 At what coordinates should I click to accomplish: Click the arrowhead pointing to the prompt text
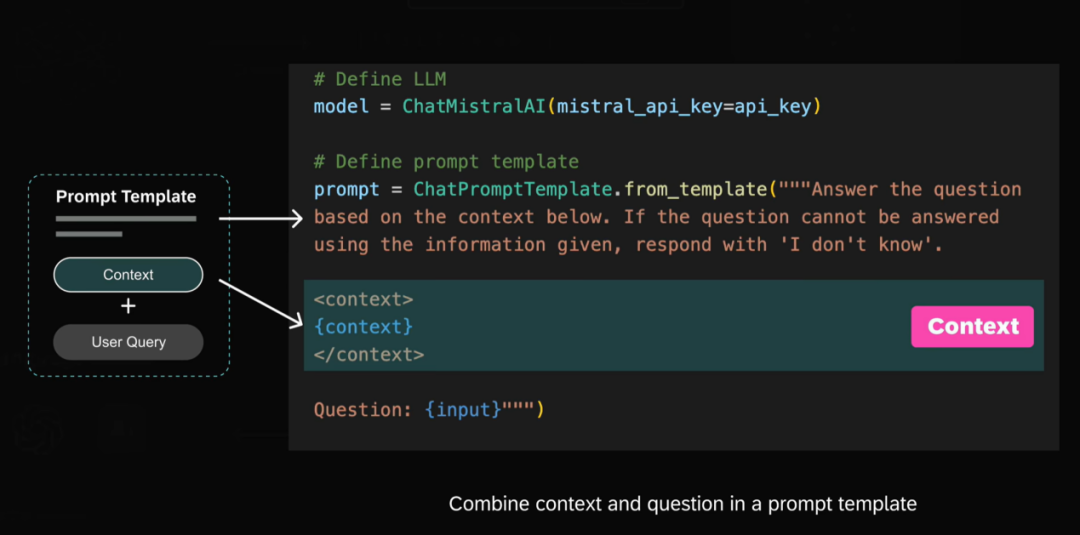296,219
